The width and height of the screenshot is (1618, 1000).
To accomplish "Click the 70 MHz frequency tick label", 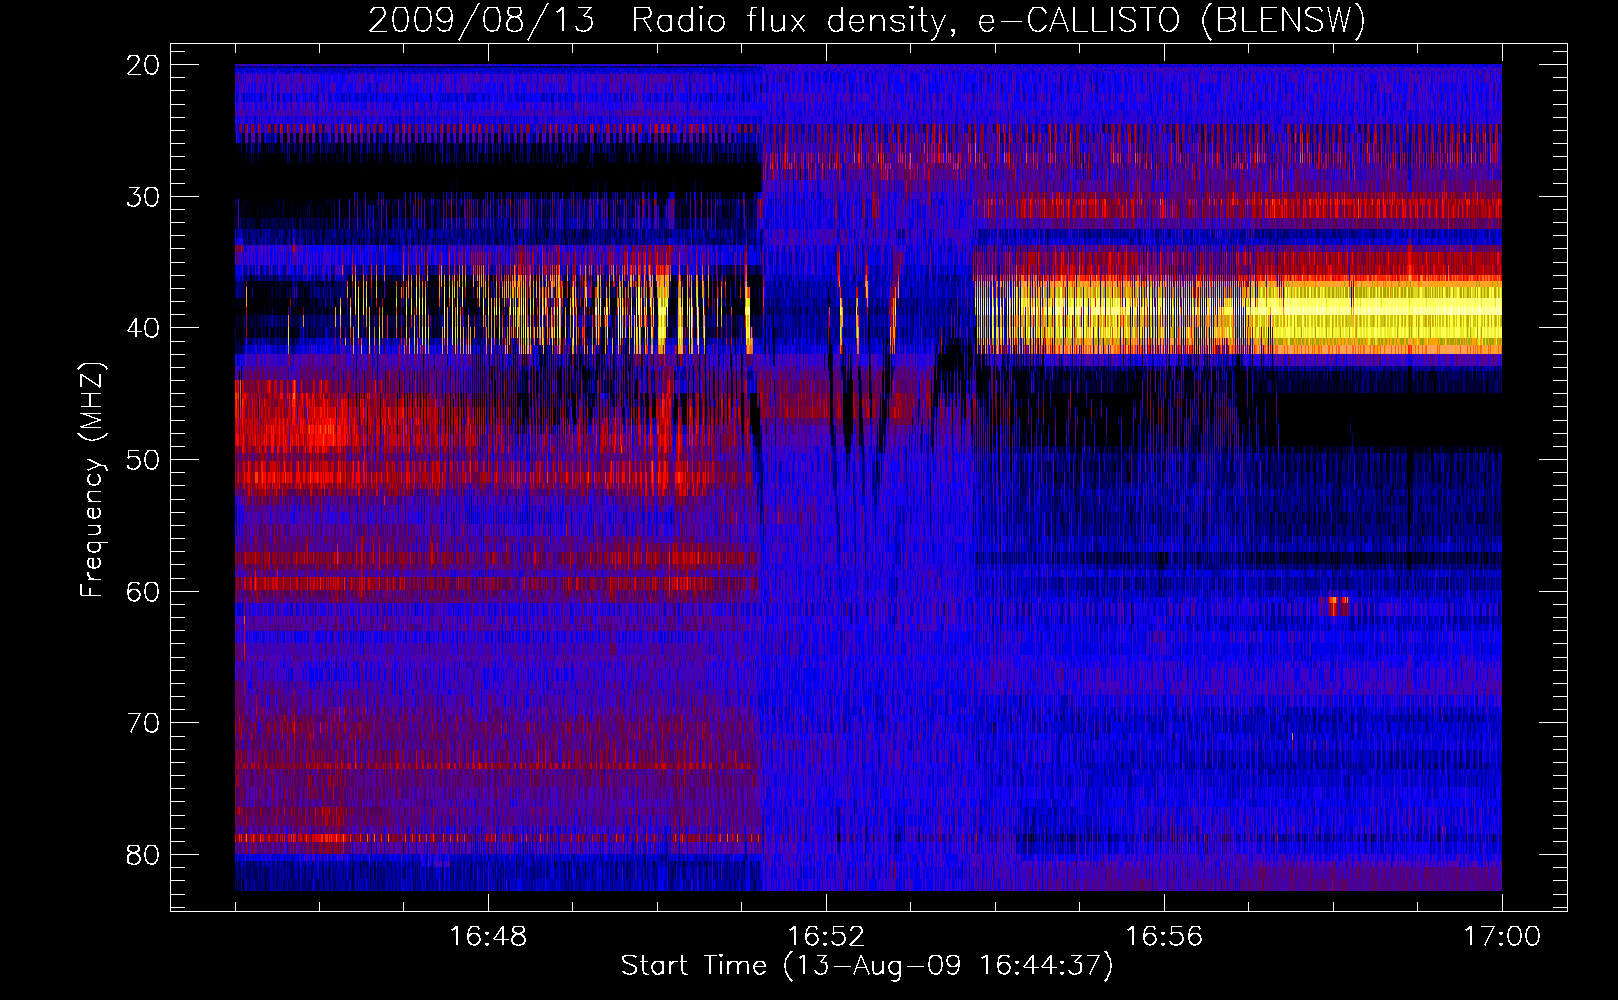I will [x=142, y=723].
